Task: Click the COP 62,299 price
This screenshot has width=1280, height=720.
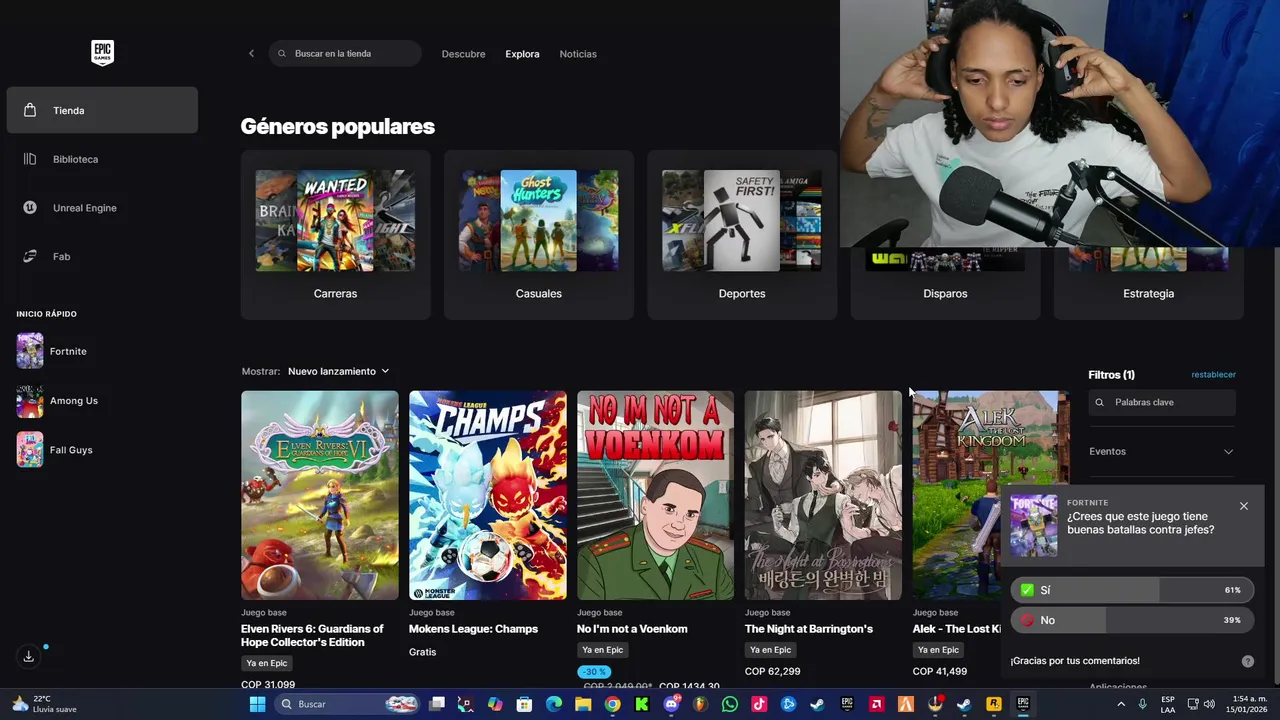Action: pyautogui.click(x=772, y=672)
